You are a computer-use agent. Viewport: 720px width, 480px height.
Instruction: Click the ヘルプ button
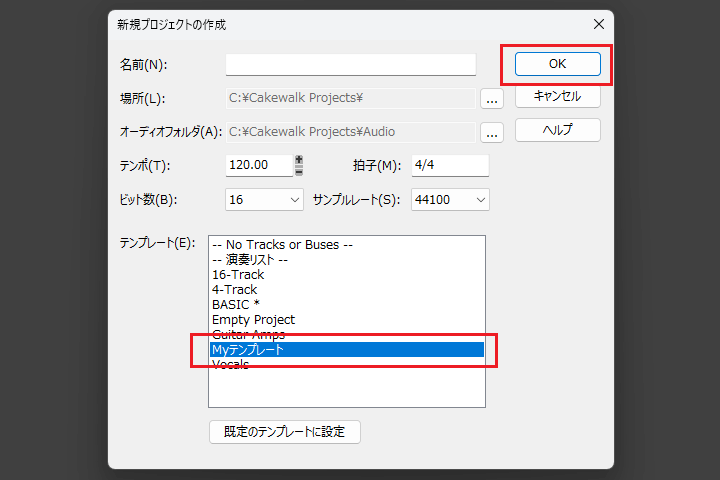click(x=557, y=130)
